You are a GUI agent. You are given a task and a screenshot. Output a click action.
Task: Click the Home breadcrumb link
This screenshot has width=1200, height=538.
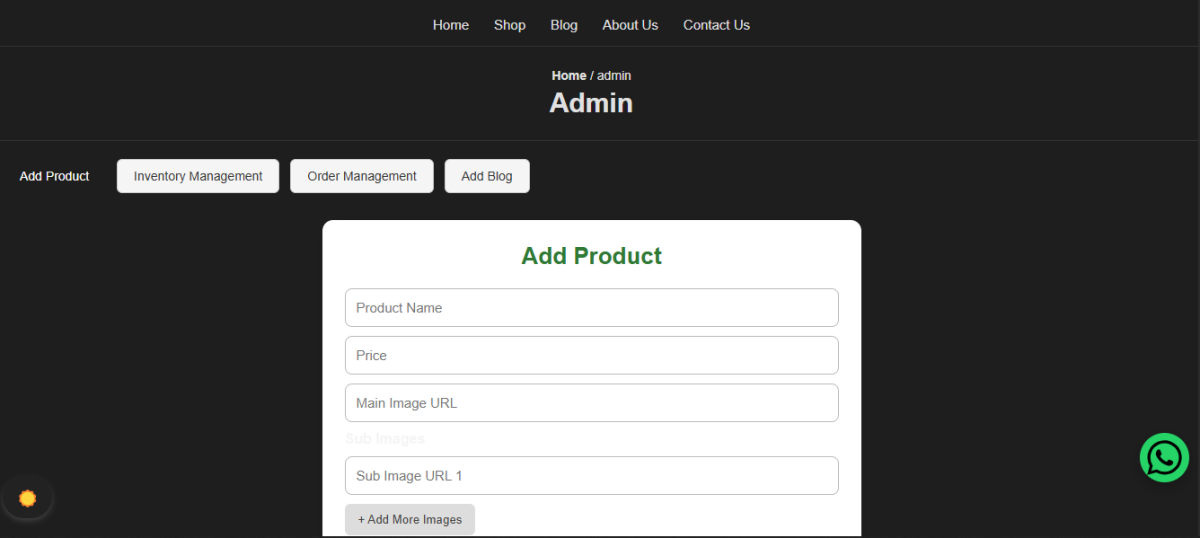point(569,76)
